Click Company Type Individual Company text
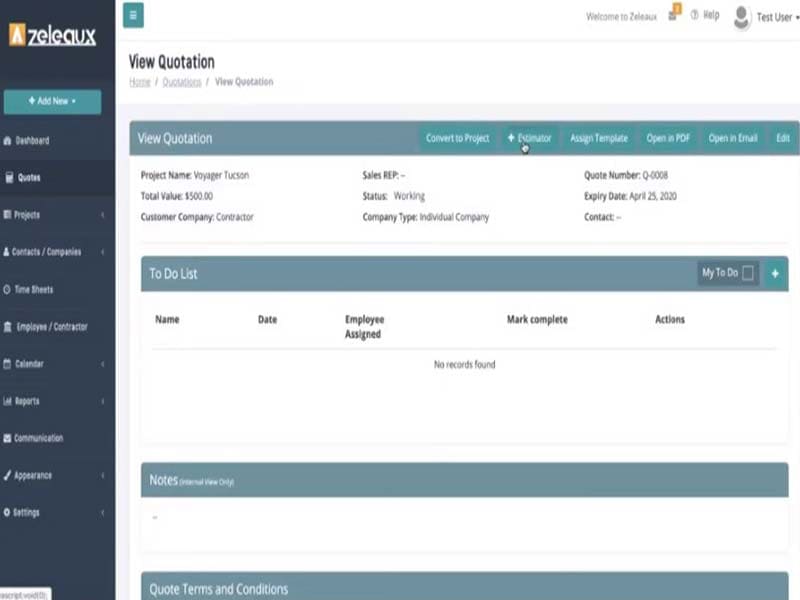 click(x=426, y=217)
